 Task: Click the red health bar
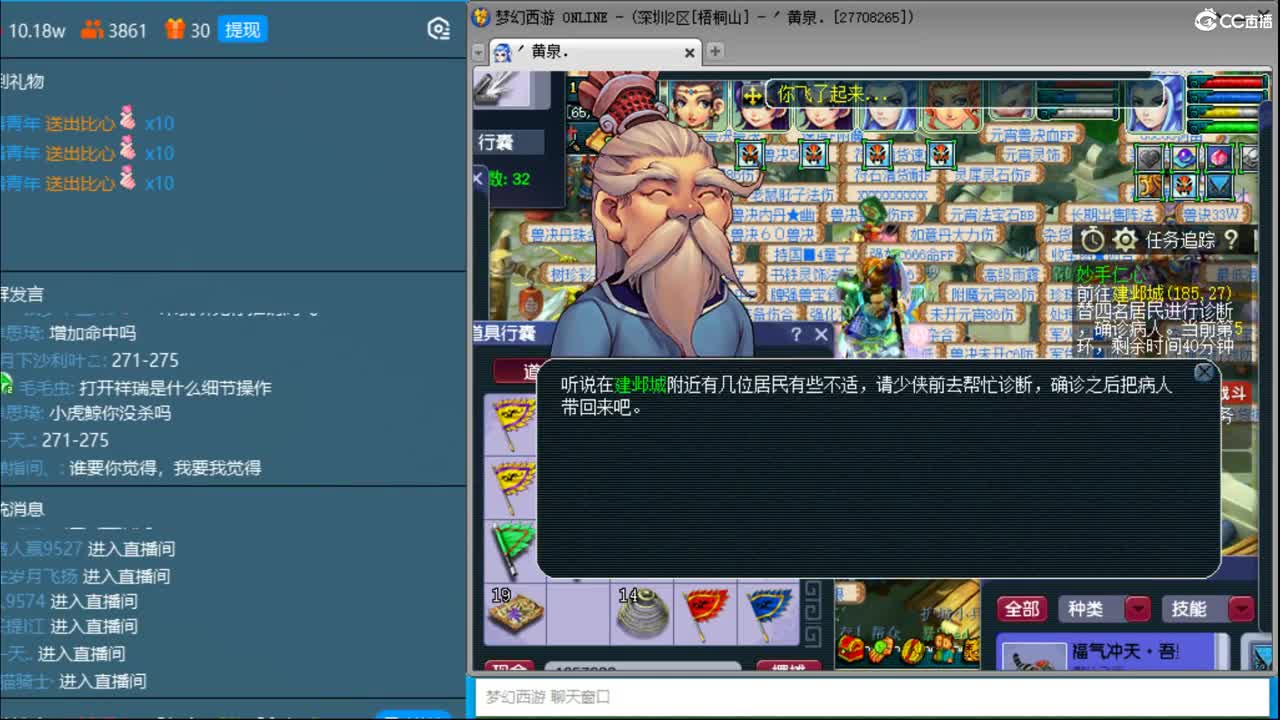[x=1227, y=83]
